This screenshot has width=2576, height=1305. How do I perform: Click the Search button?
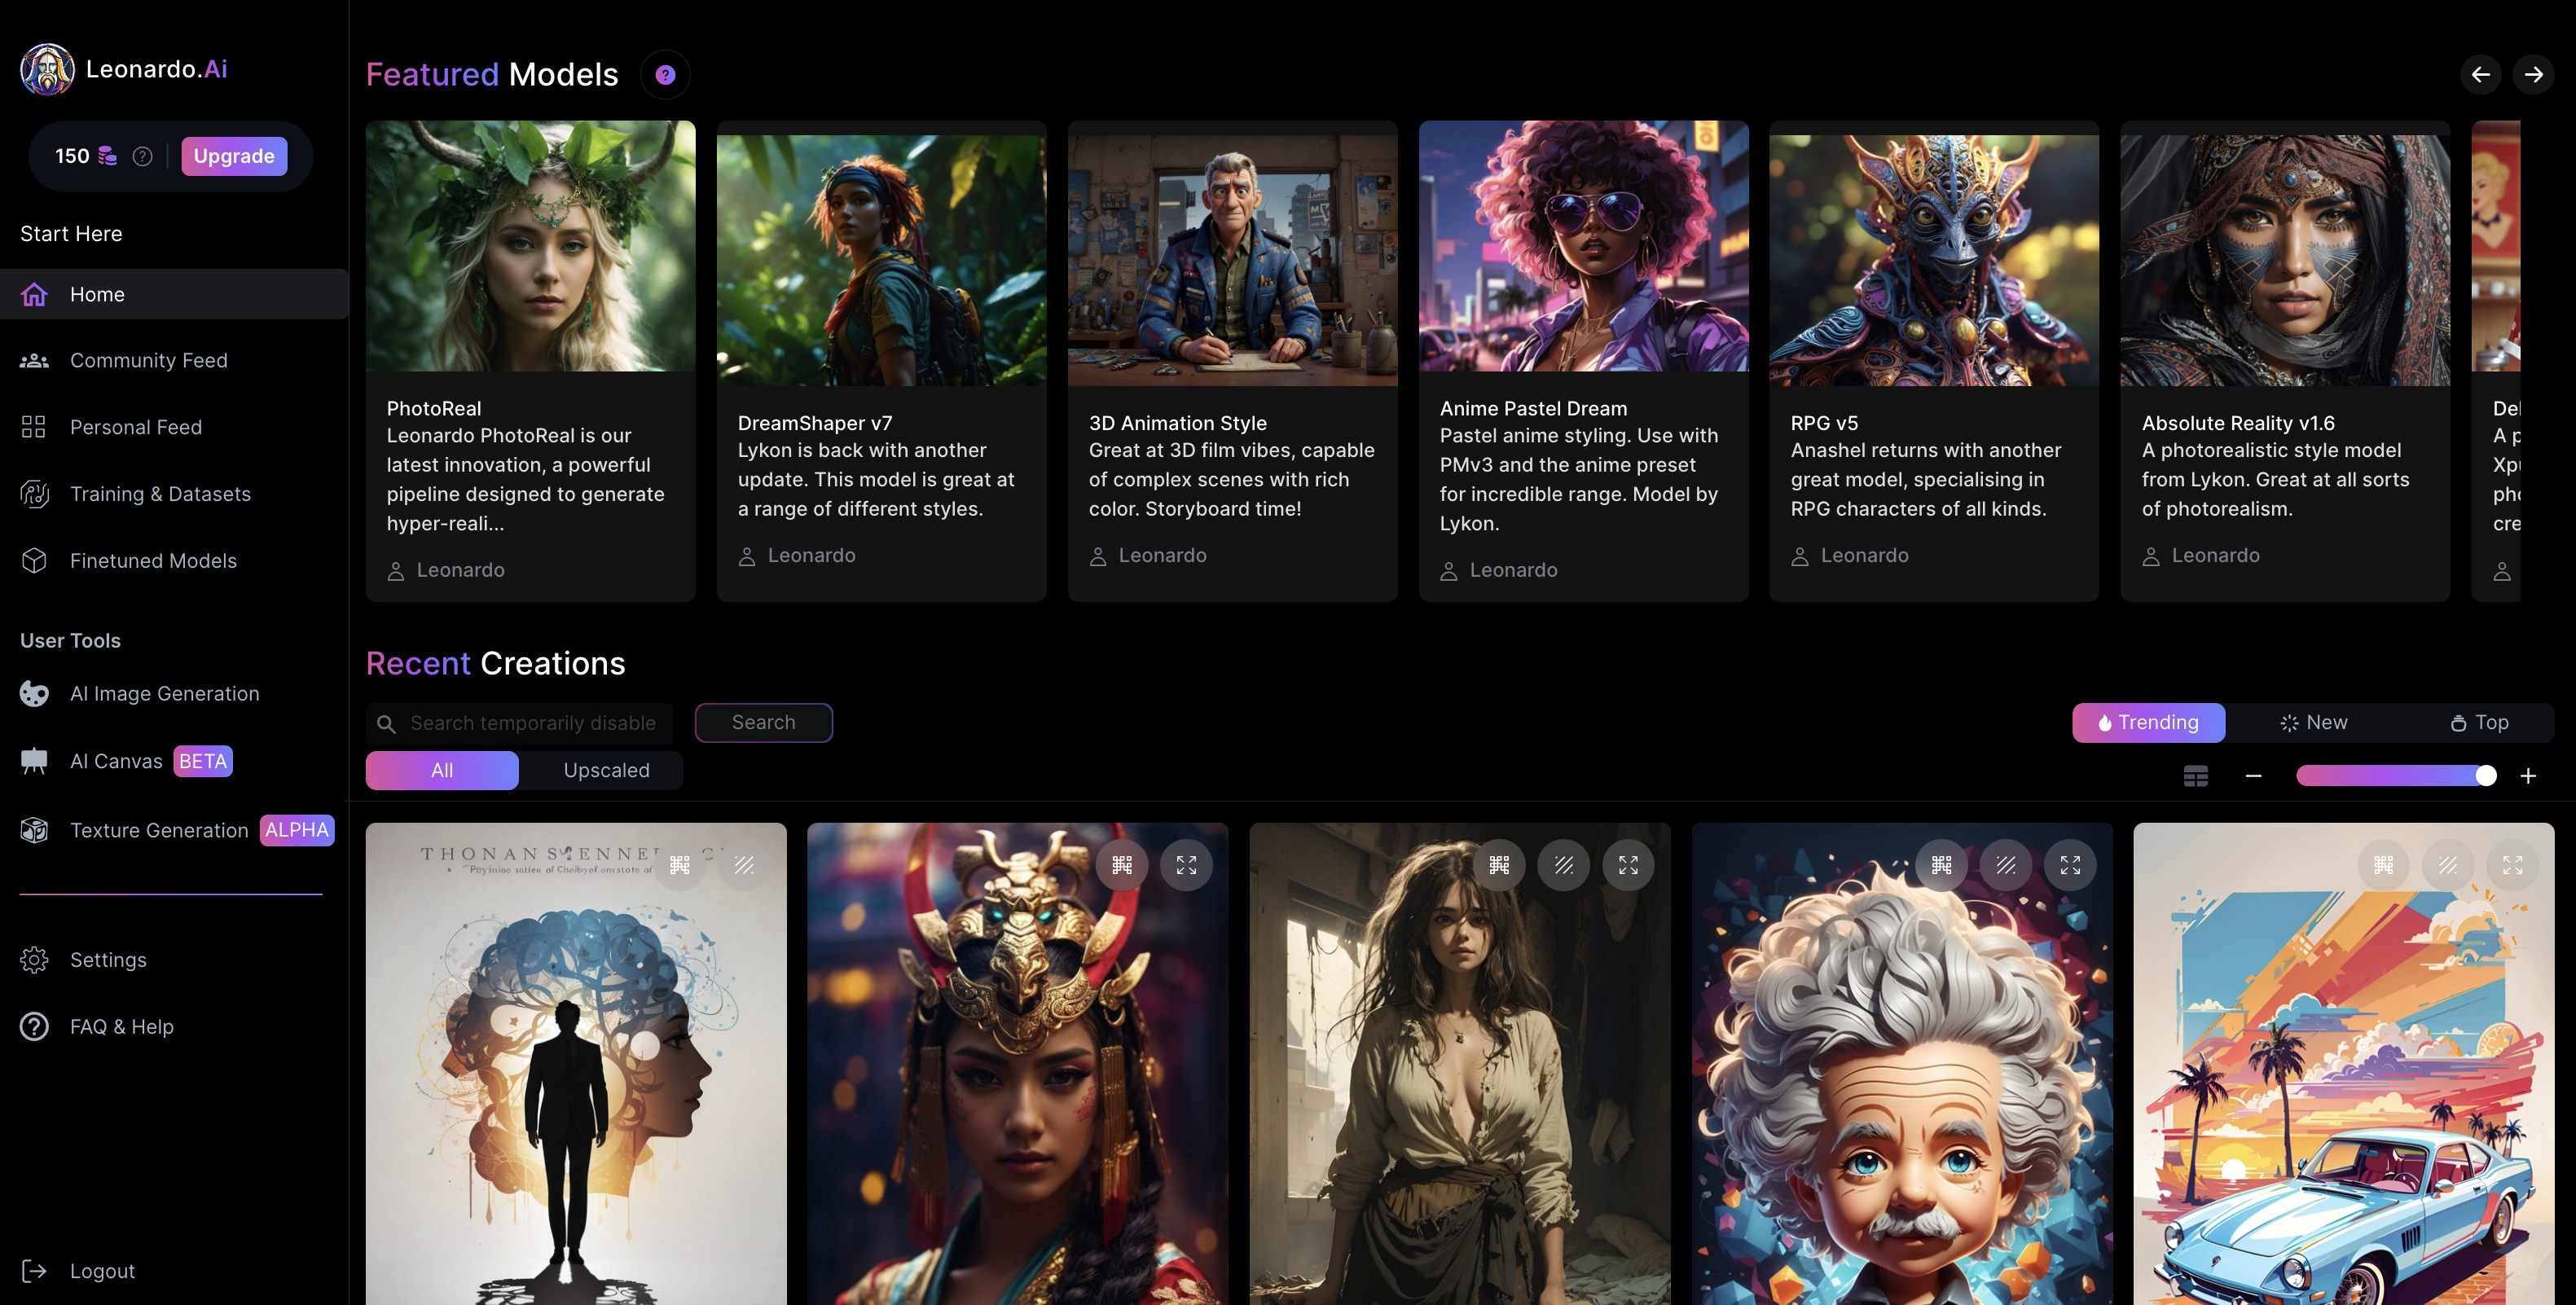[x=764, y=723]
